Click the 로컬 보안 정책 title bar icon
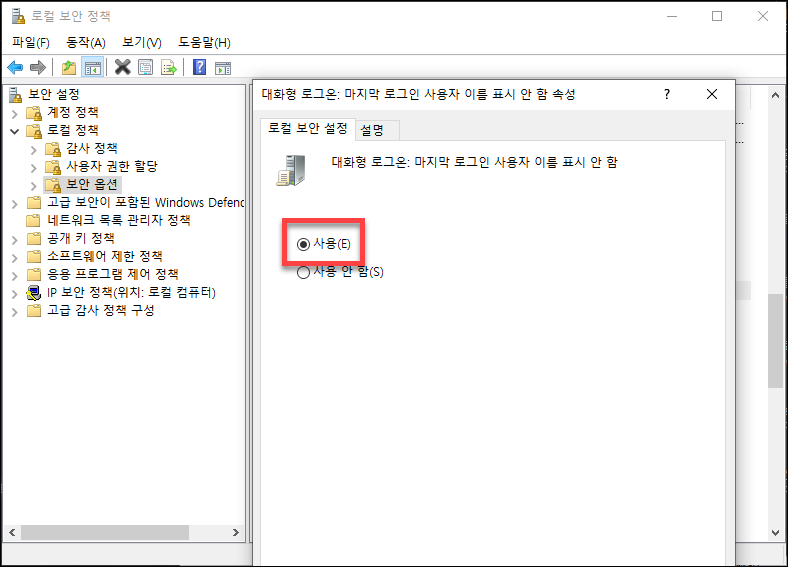Image resolution: width=788 pixels, height=567 pixels. tap(18, 16)
